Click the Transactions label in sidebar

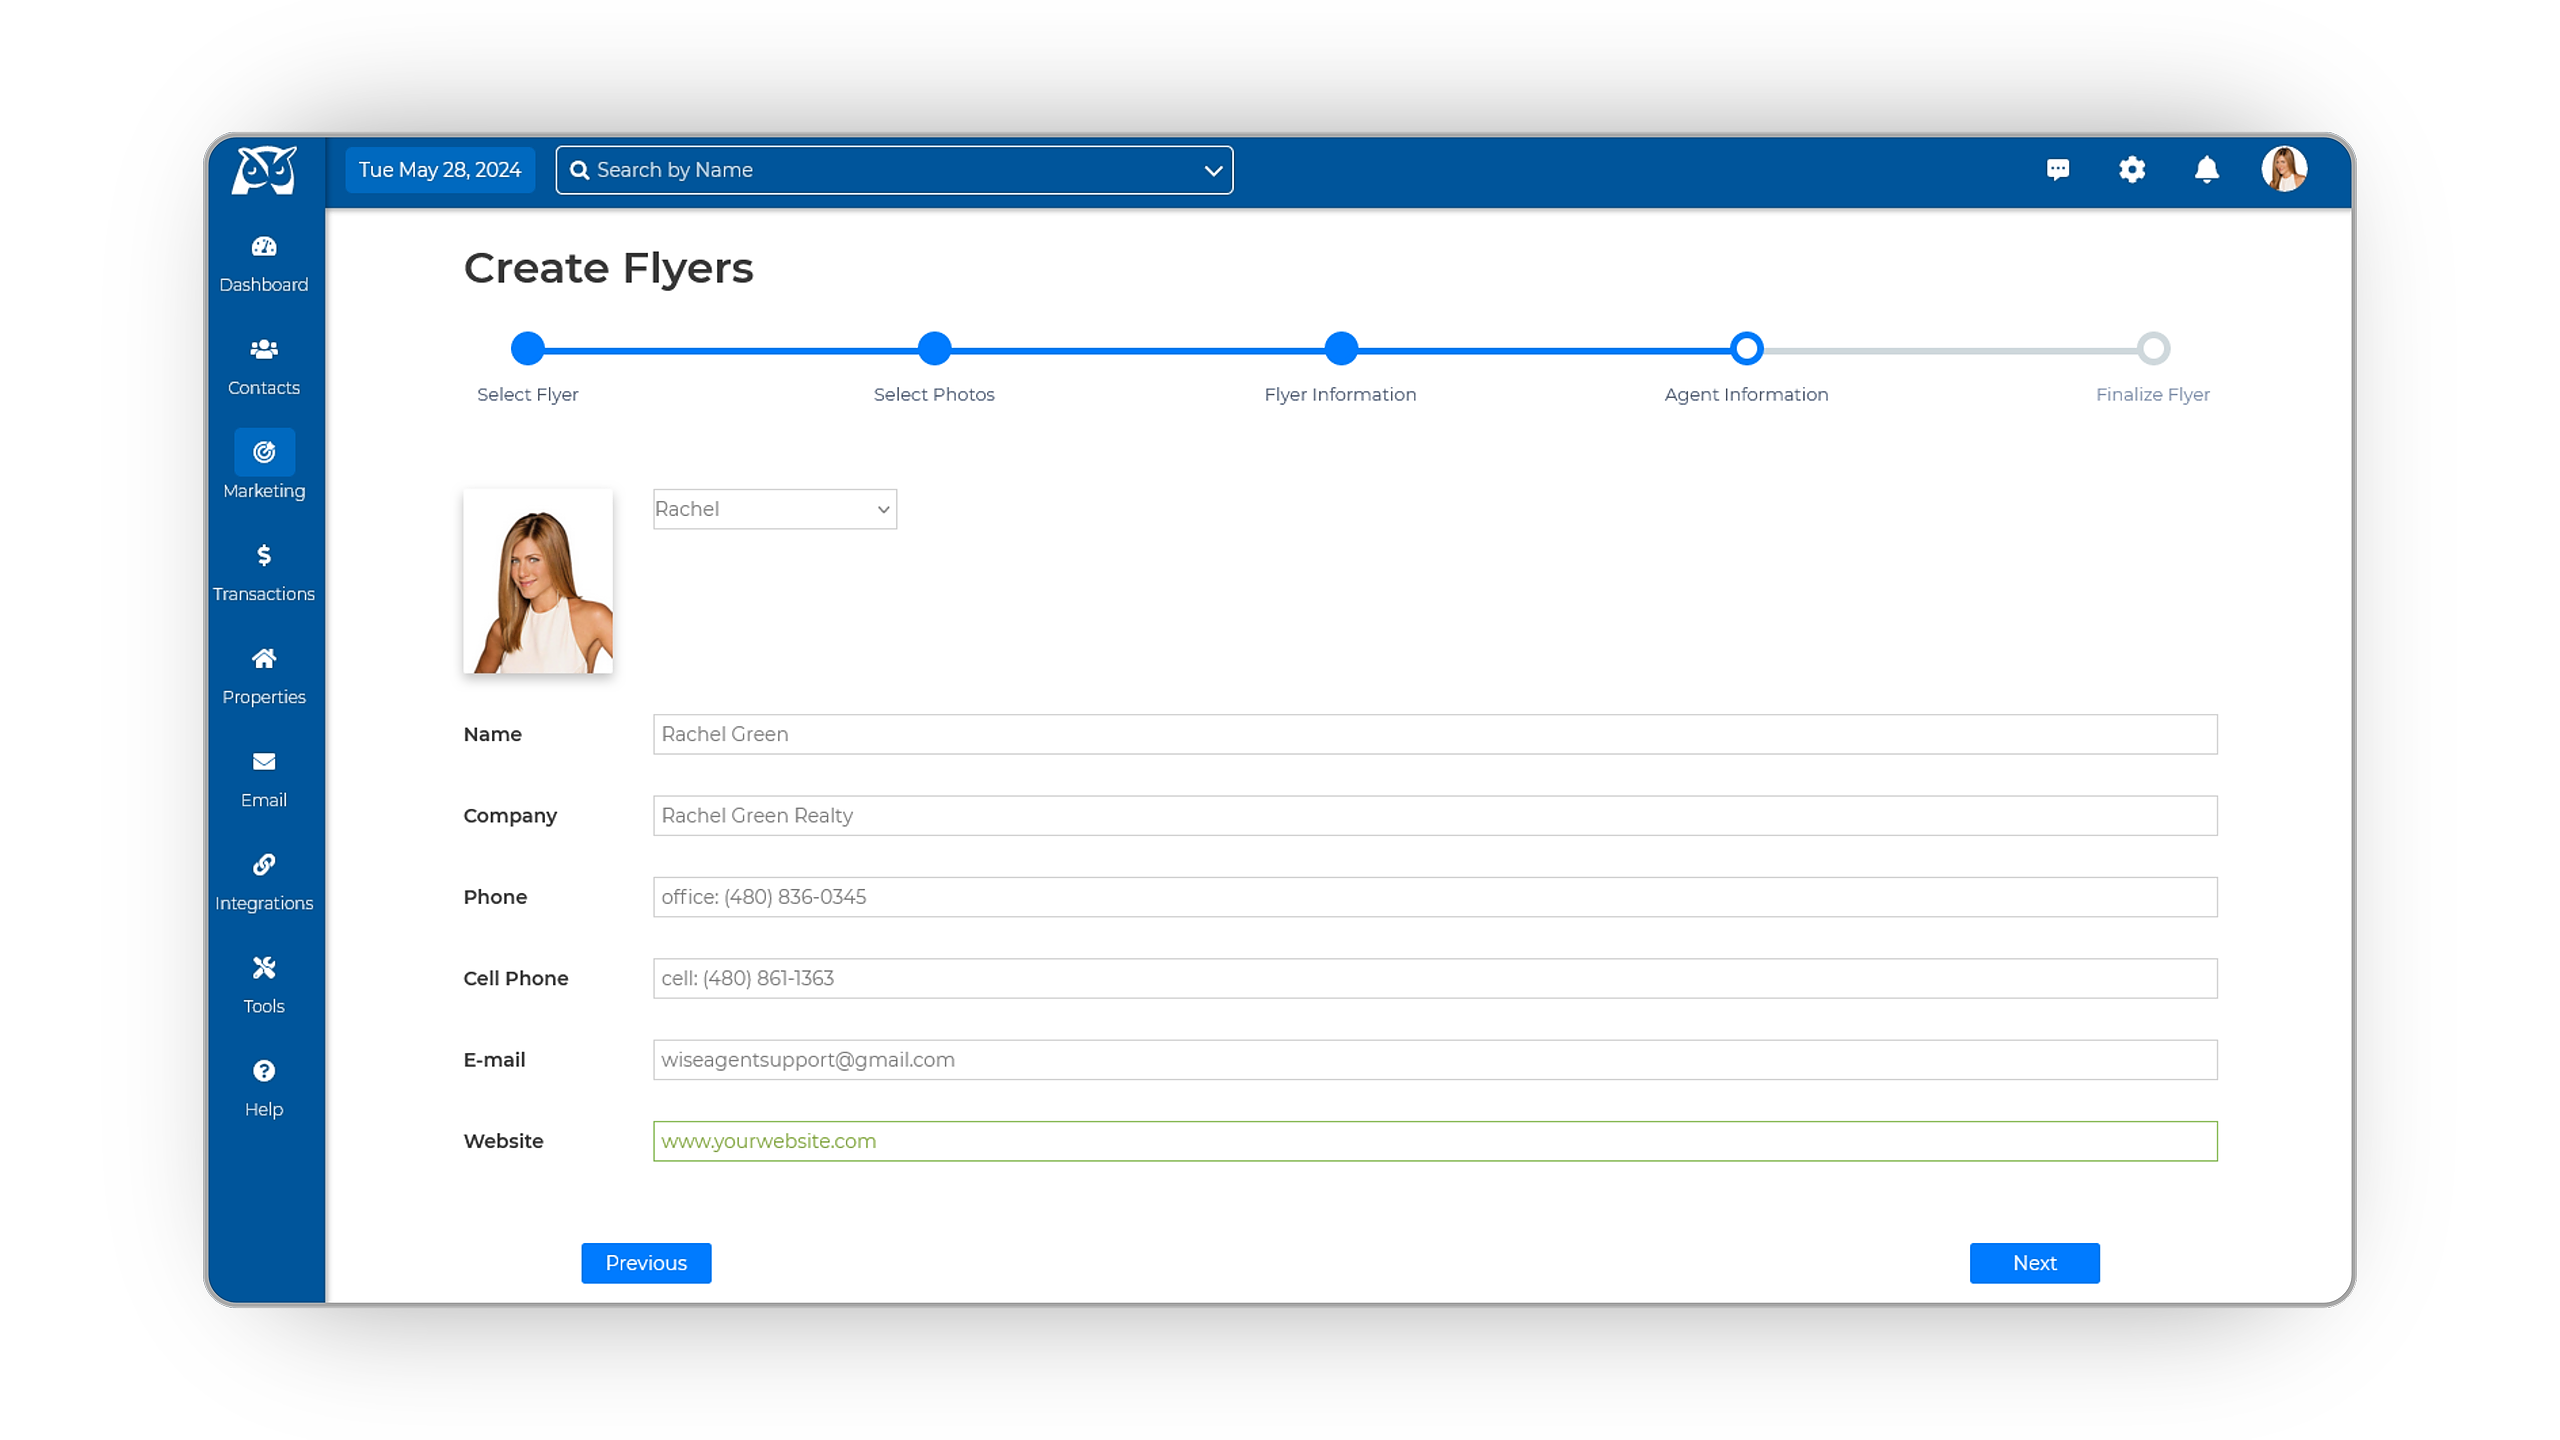point(264,594)
